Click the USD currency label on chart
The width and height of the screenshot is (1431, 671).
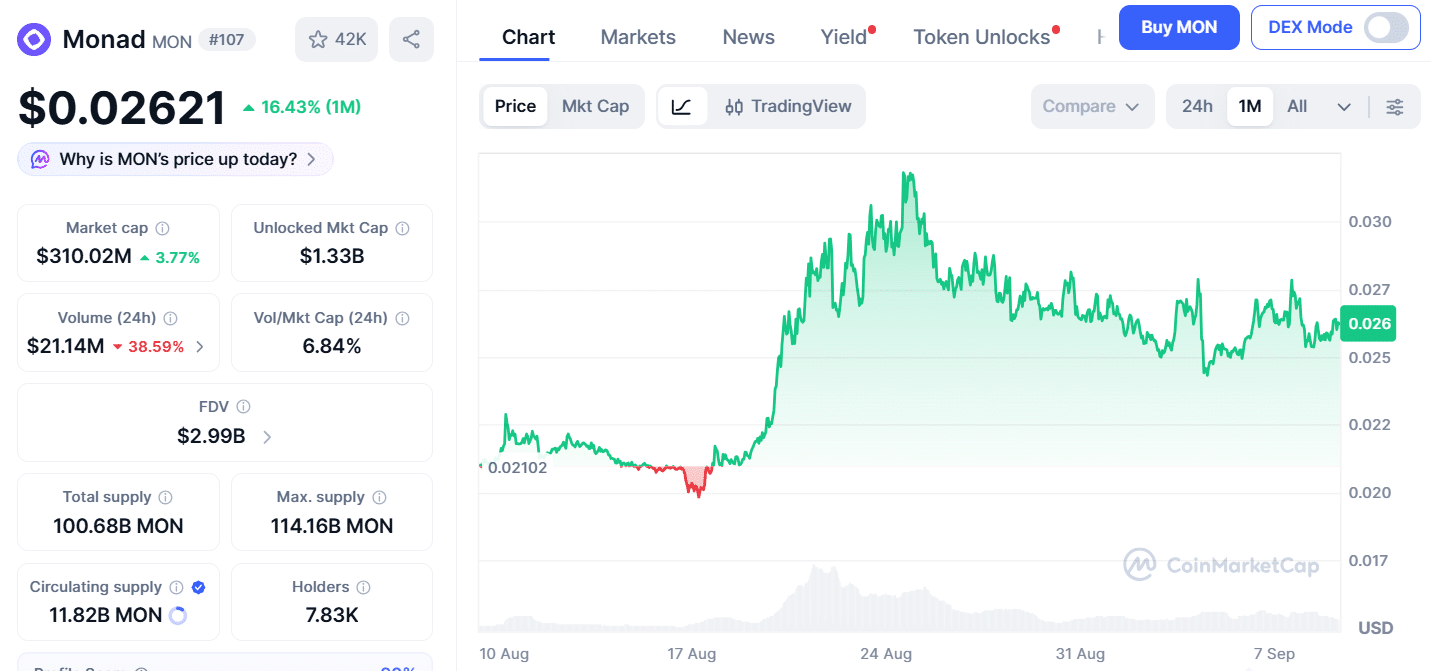pyautogui.click(x=1376, y=629)
